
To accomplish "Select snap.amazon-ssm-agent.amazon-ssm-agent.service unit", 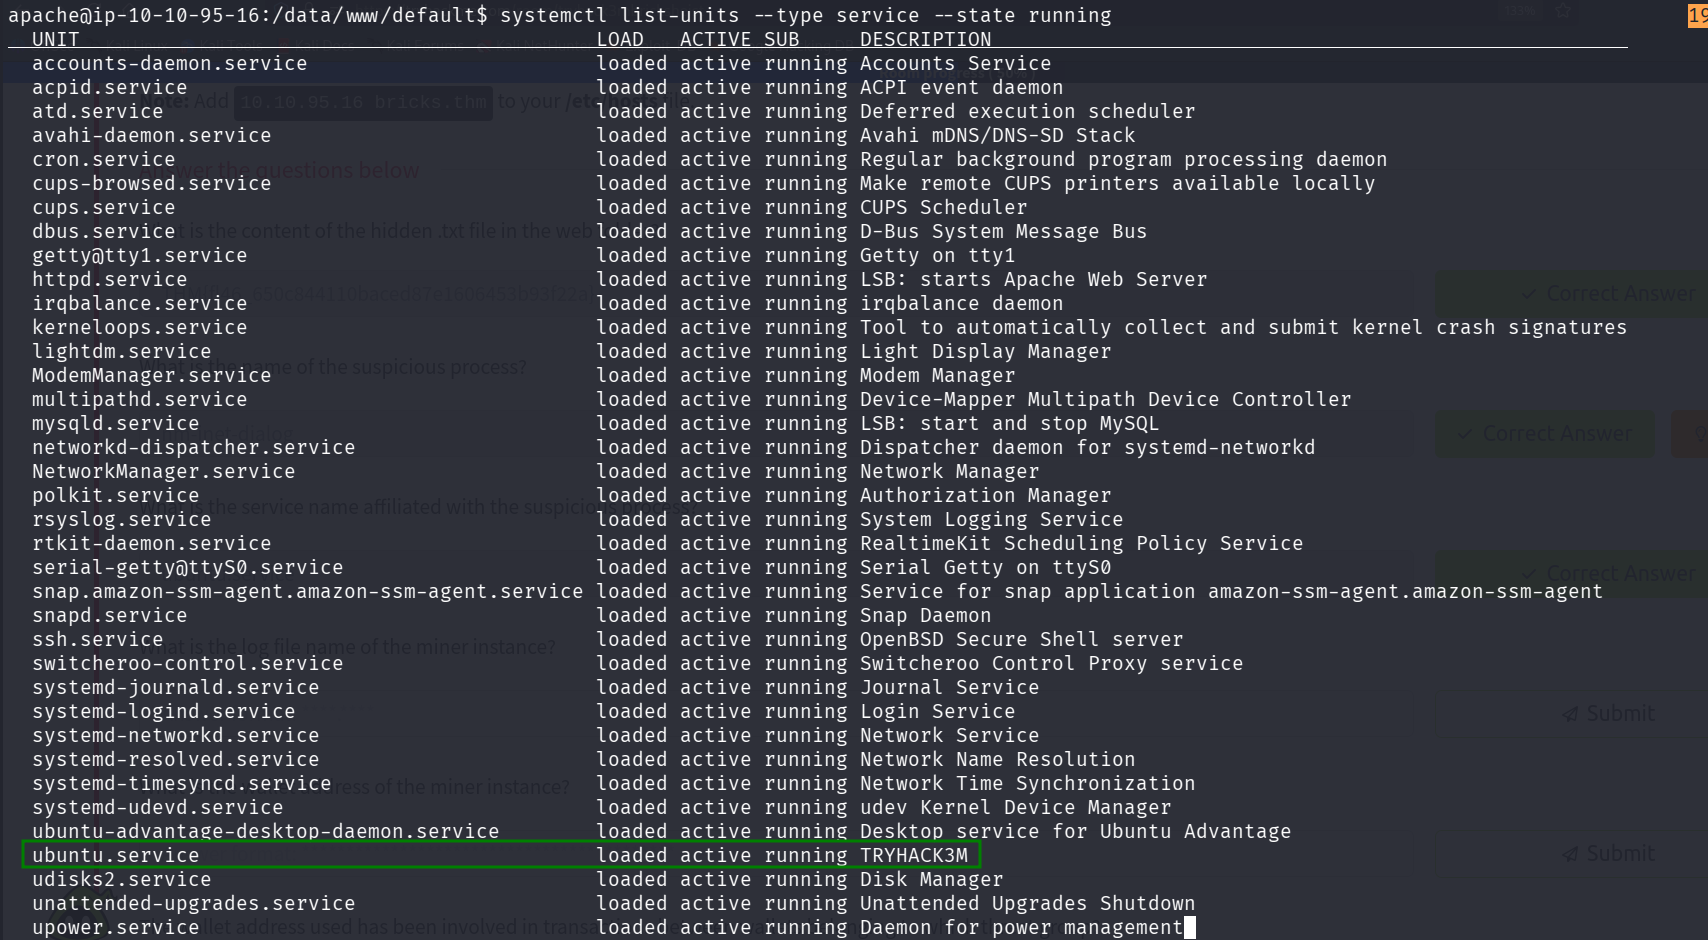I will pyautogui.click(x=307, y=591).
